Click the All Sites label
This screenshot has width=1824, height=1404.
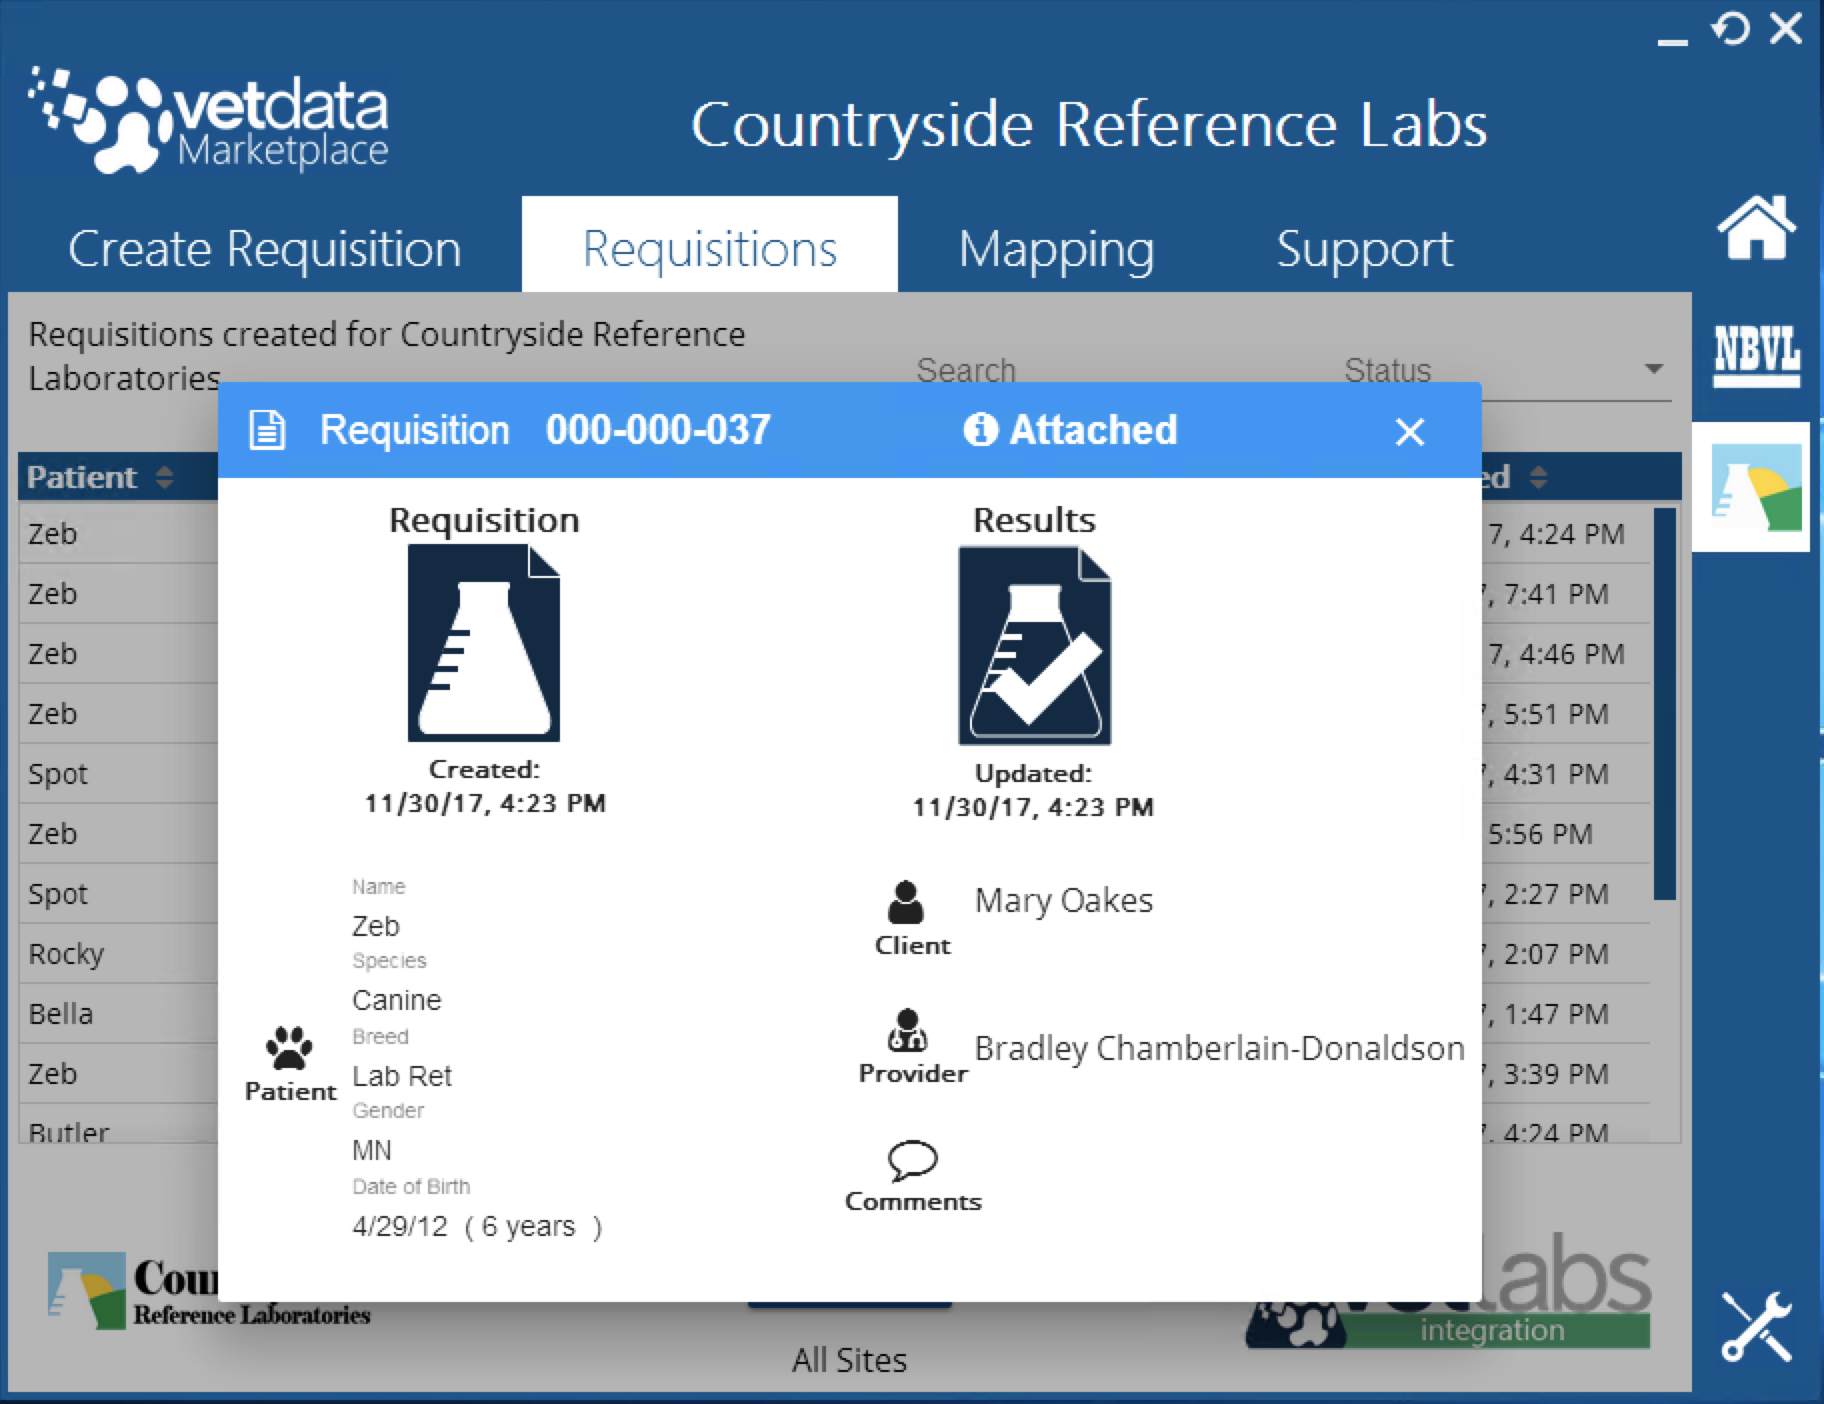click(849, 1360)
